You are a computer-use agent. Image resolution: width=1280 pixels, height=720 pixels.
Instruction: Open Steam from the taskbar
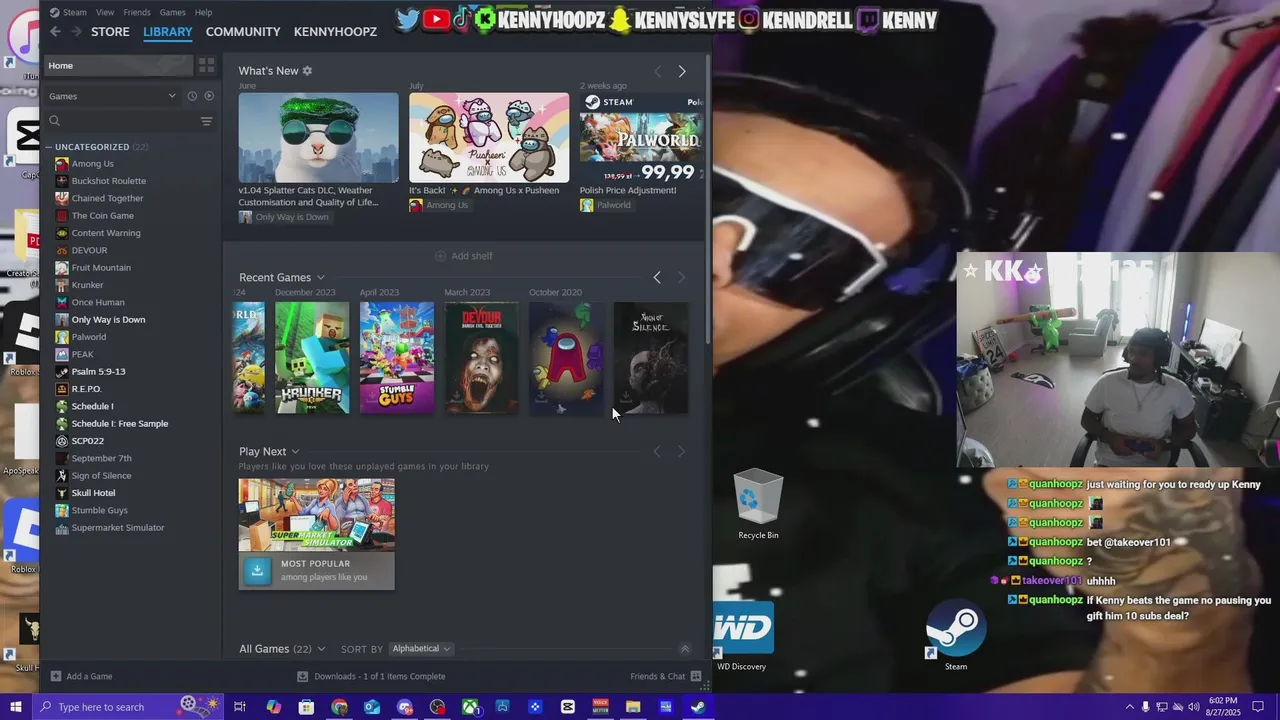tap(698, 707)
